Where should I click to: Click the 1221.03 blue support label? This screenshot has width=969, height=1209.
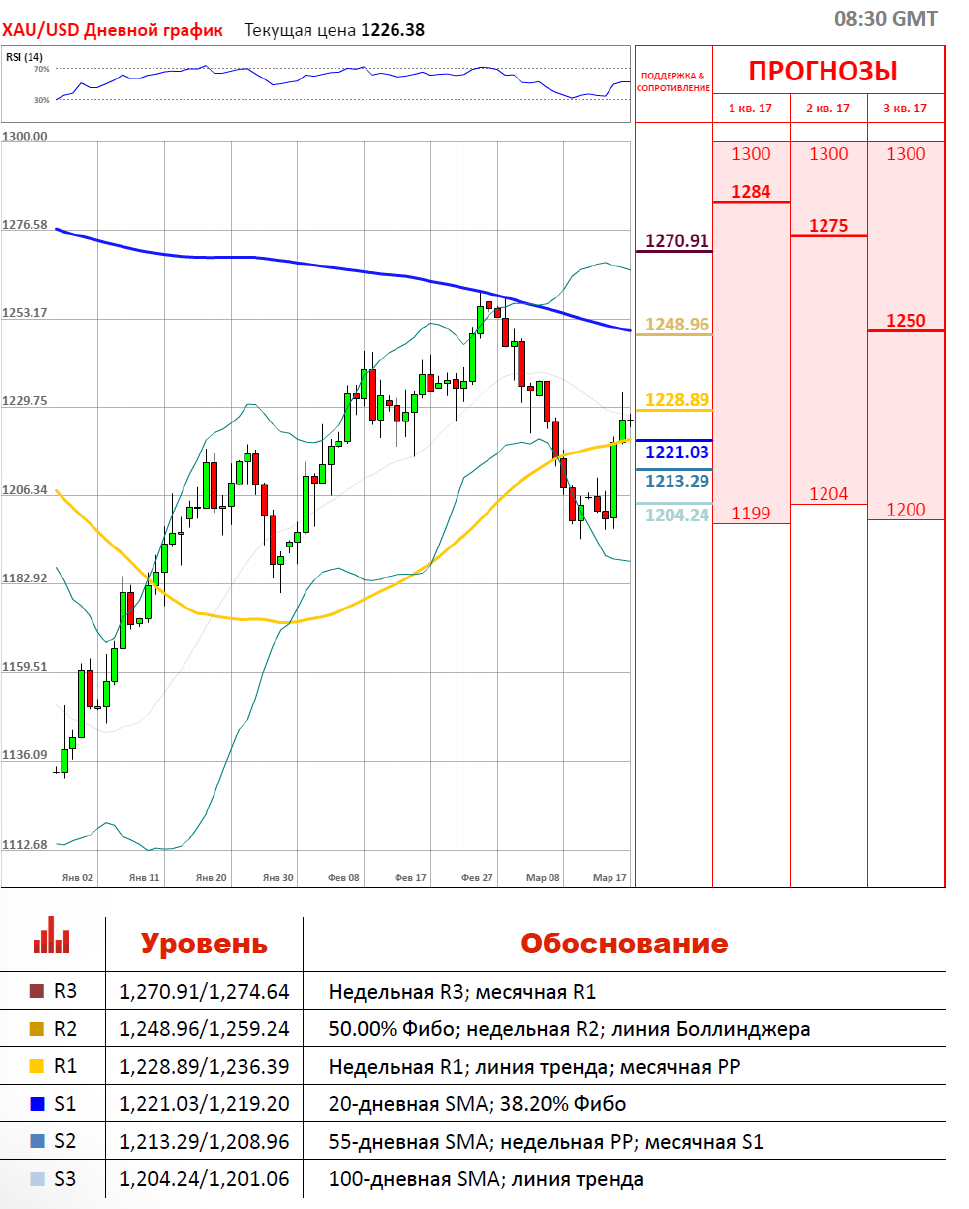[676, 453]
